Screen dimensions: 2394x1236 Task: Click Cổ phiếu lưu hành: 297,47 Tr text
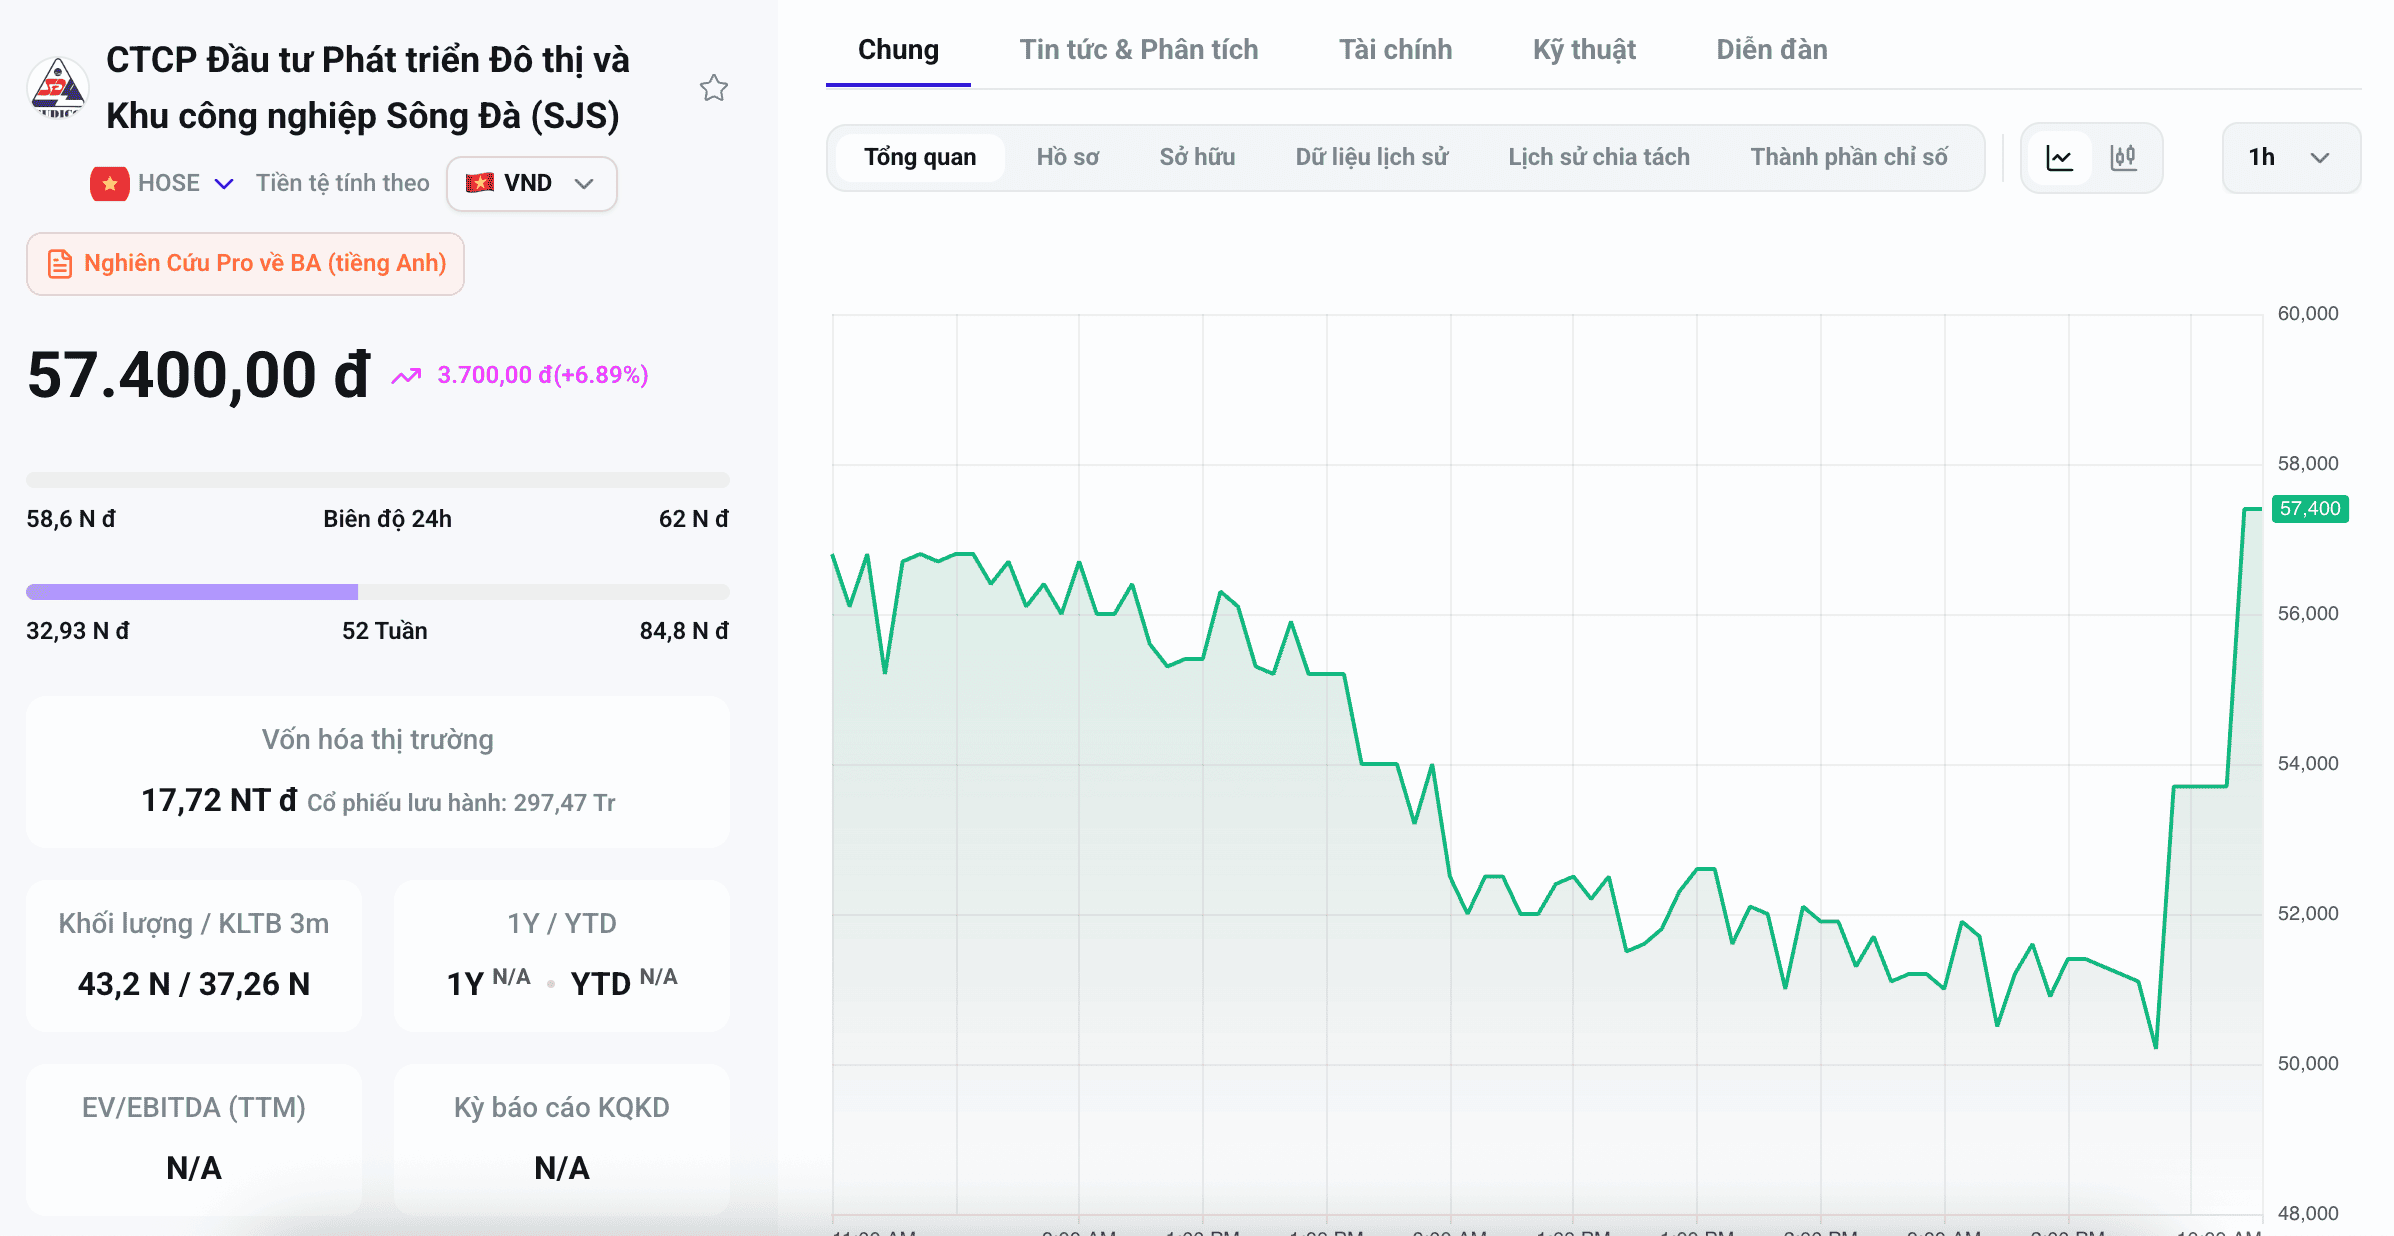[461, 803]
